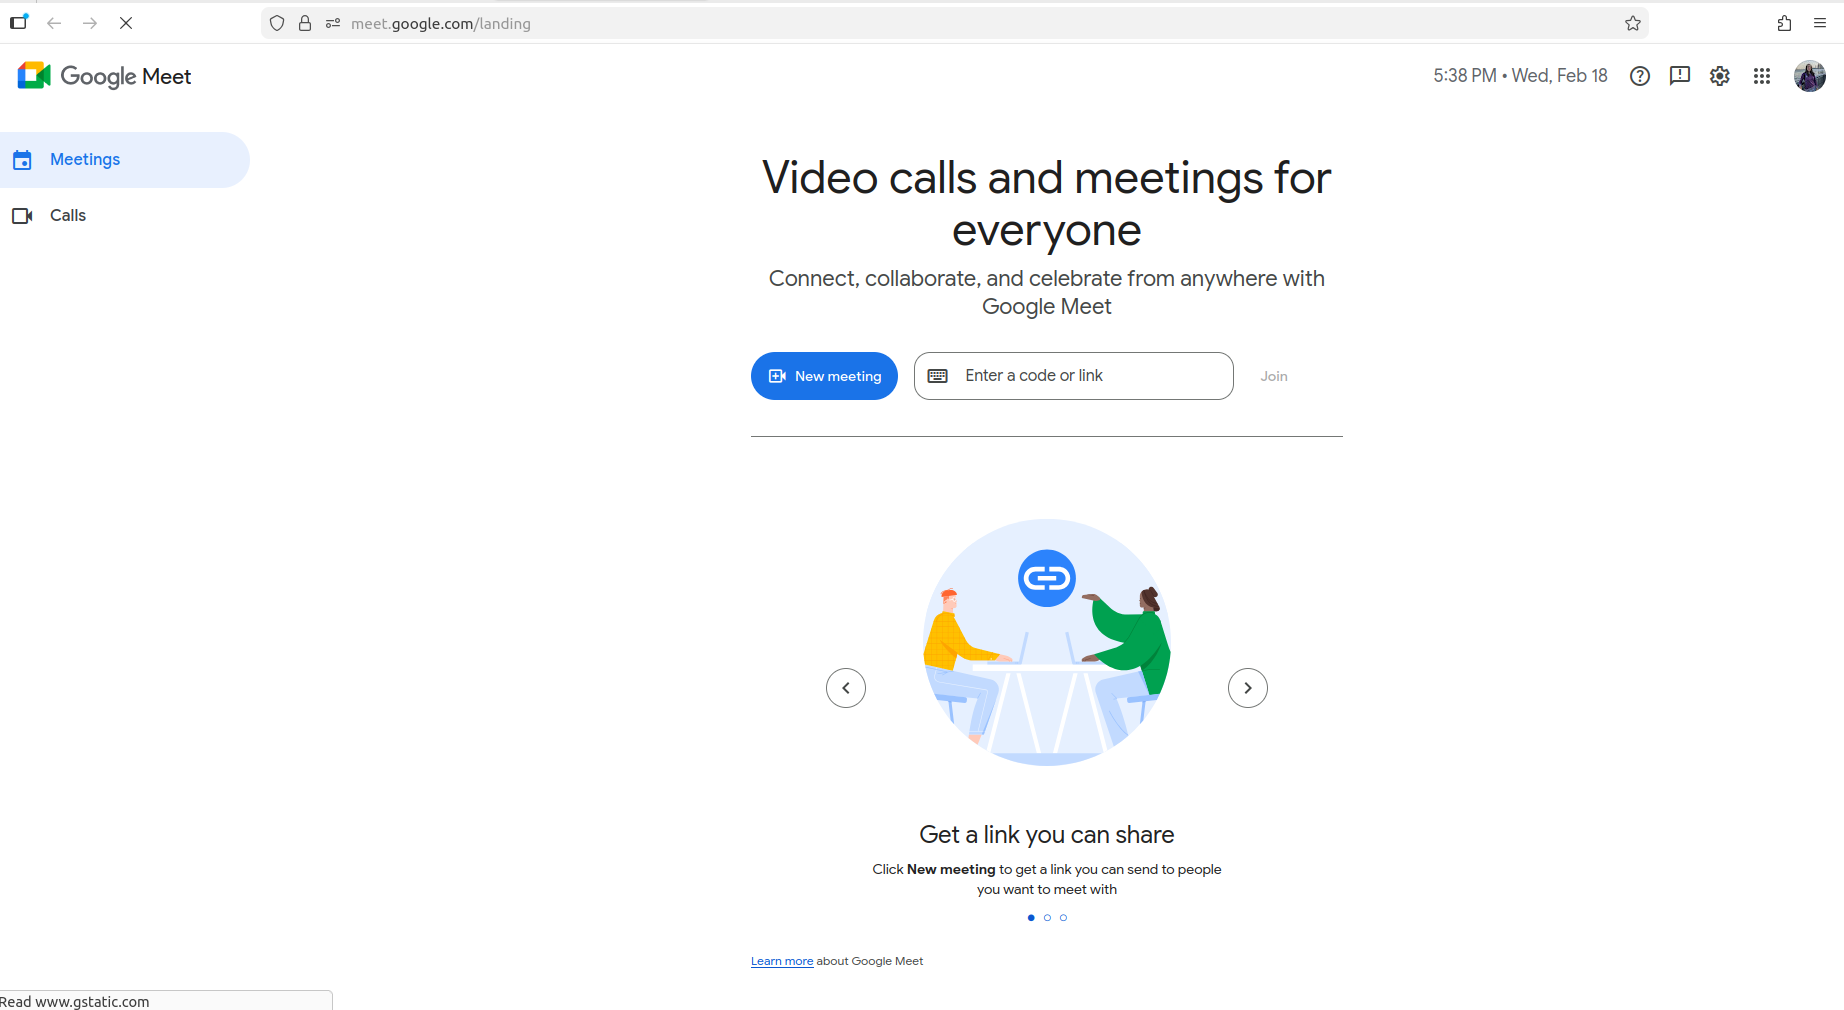Focus the Enter a code or link field

tap(1090, 376)
